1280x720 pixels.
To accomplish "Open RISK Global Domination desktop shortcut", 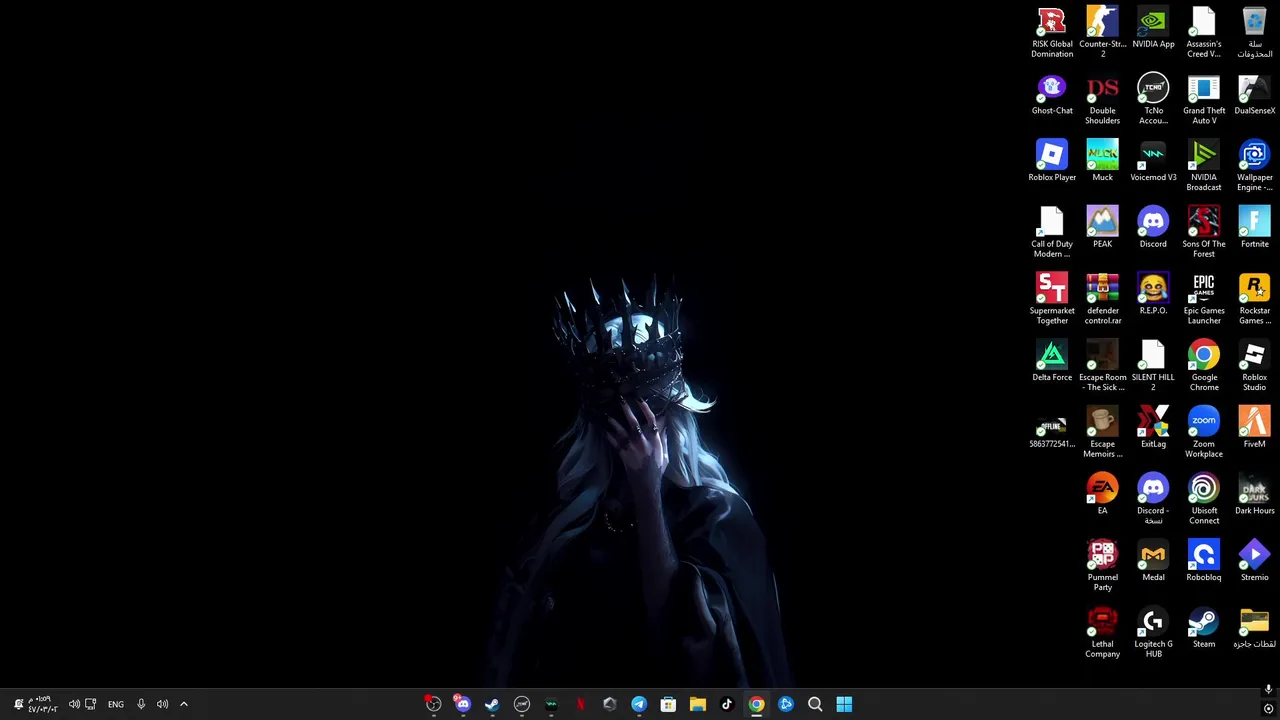I will (1052, 33).
